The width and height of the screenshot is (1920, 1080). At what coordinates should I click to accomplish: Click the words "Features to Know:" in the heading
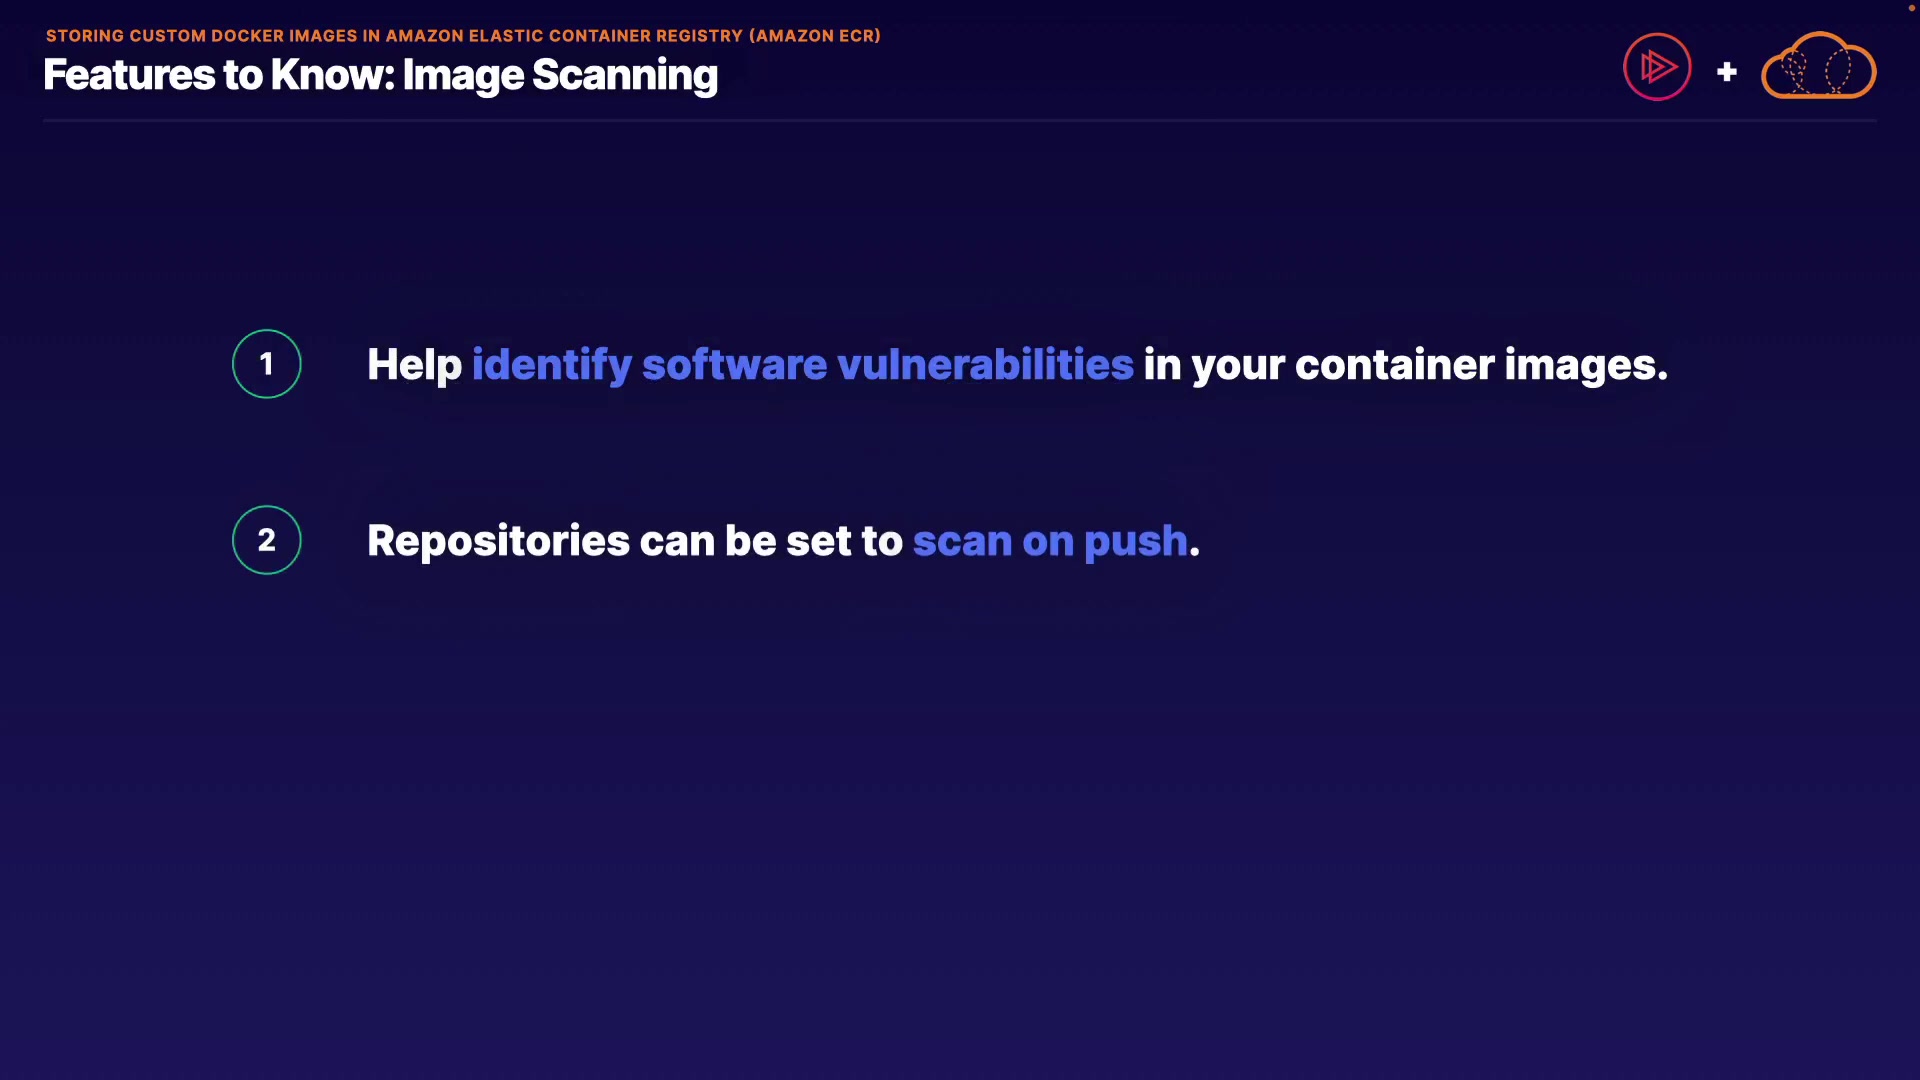(219, 75)
